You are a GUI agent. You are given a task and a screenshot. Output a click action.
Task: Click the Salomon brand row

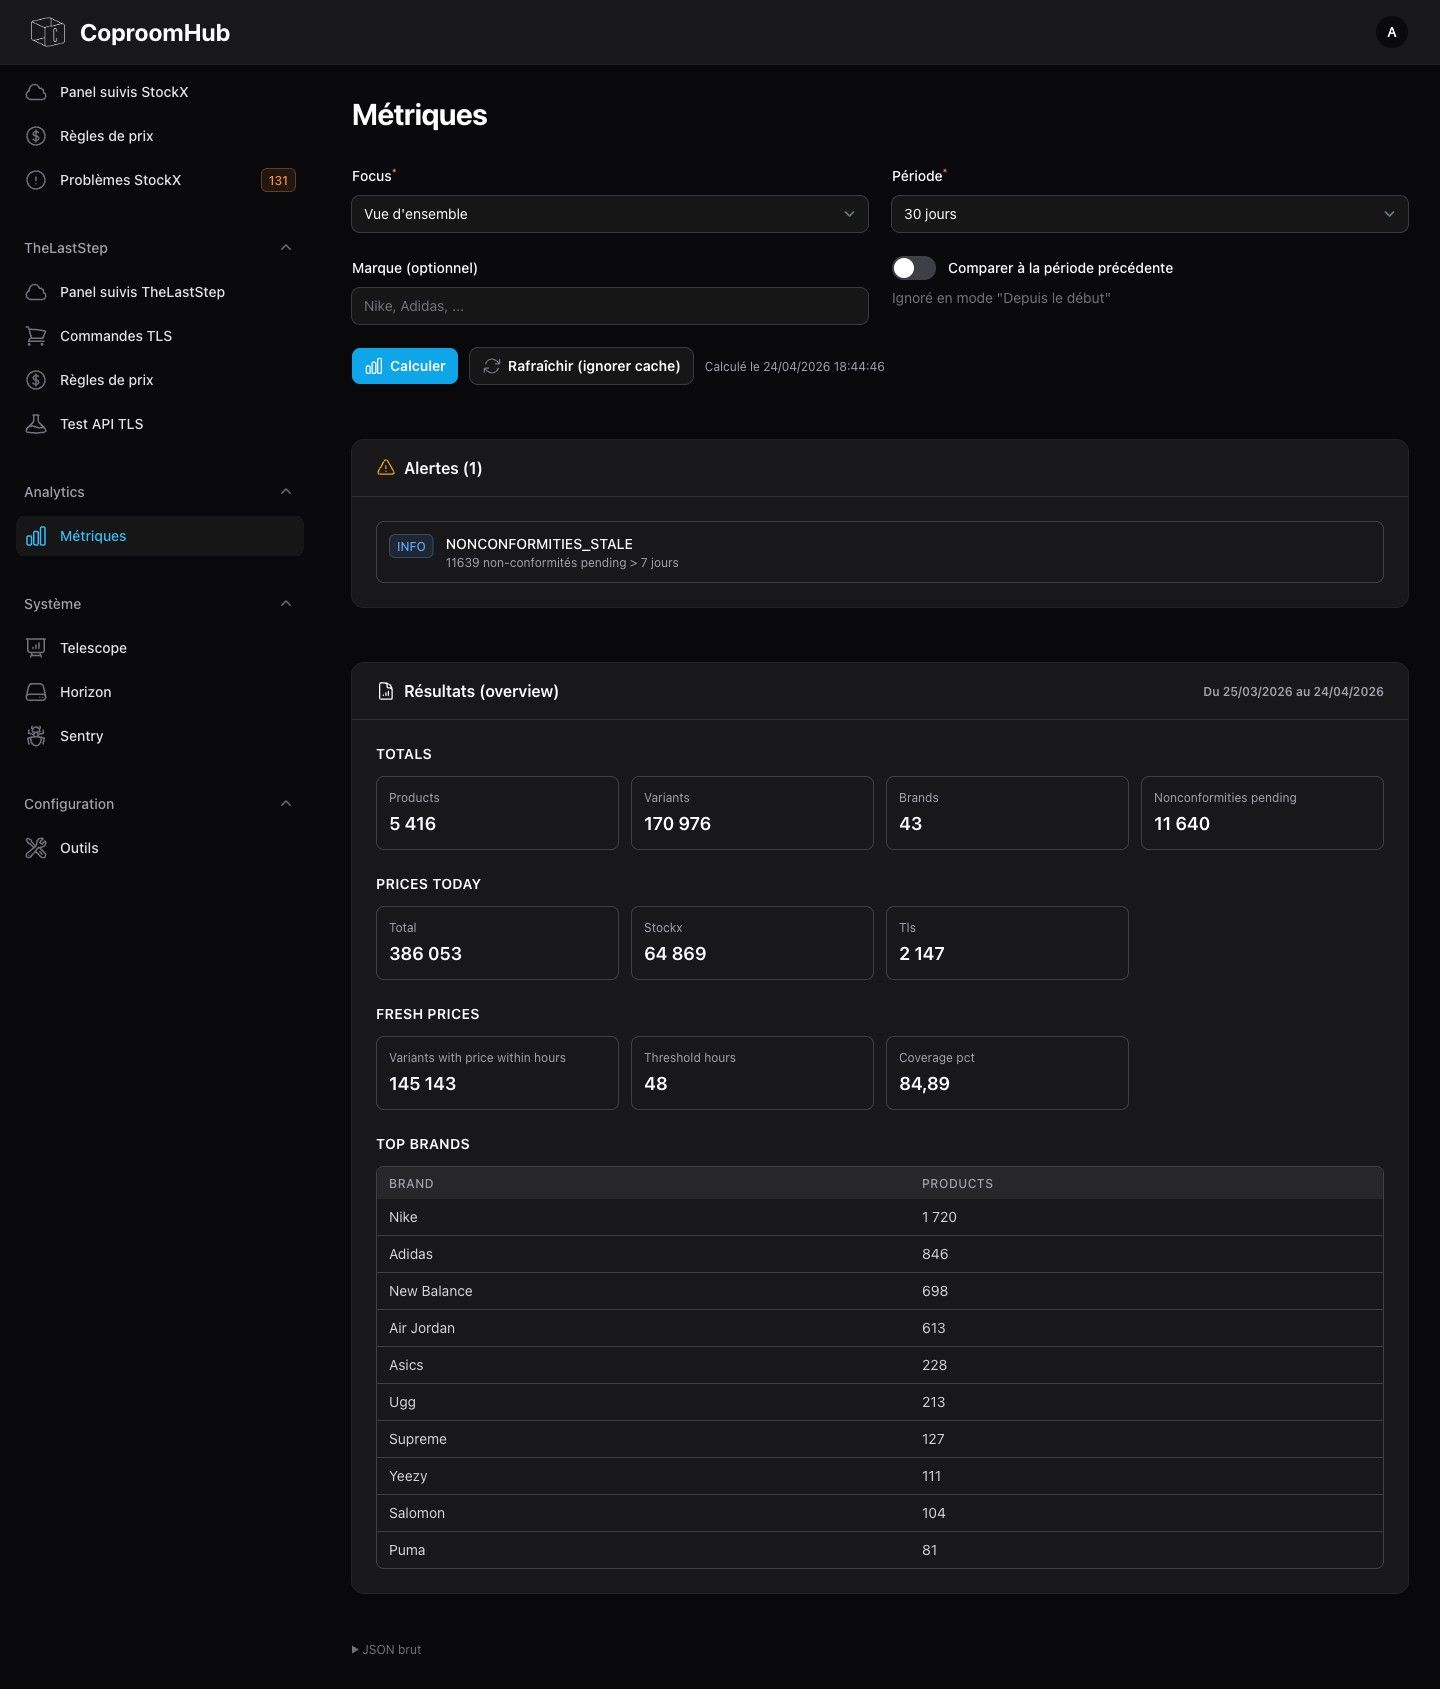pos(880,1513)
